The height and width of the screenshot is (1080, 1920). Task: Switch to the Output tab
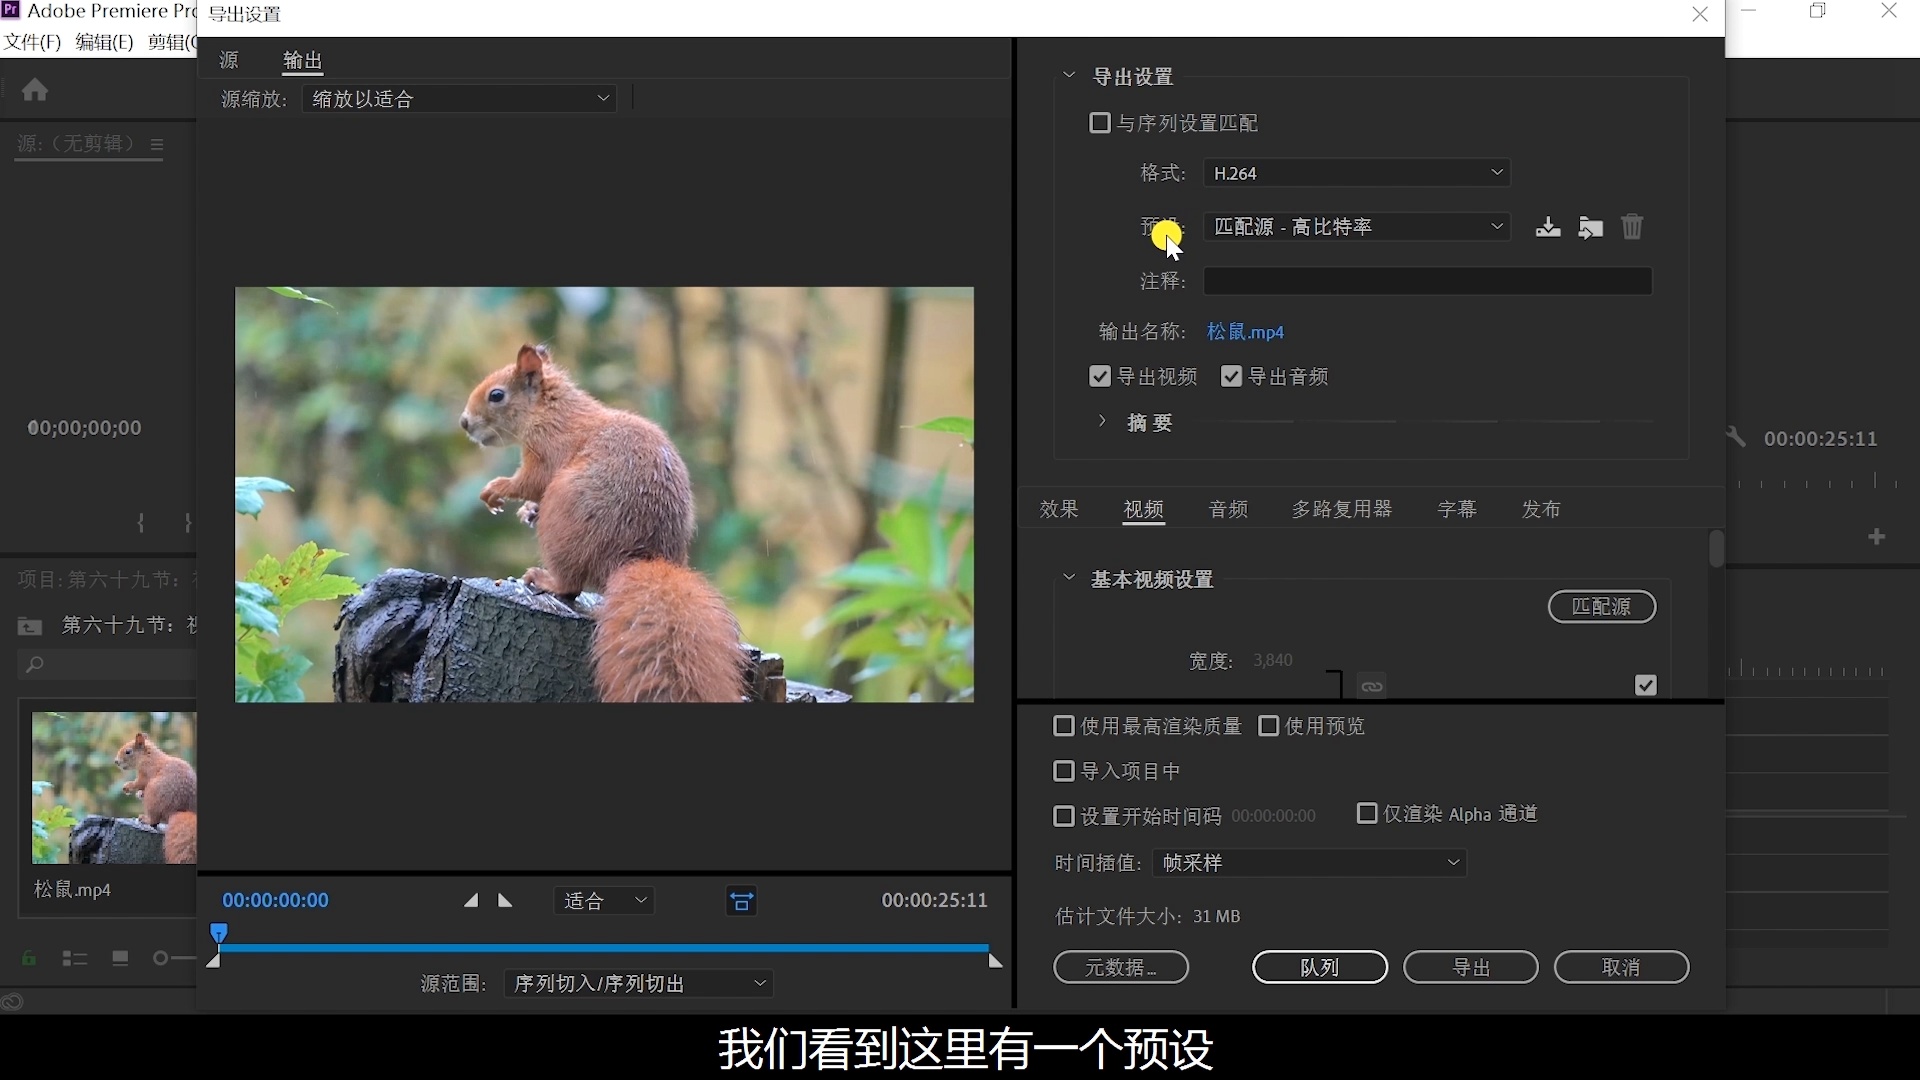tap(303, 61)
